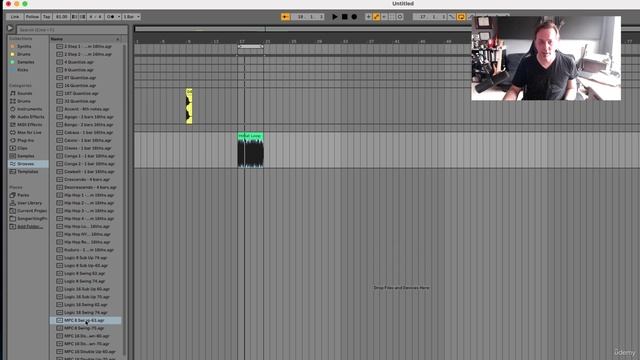Open the Sounds category
The image size is (640, 360).
pos(24,93)
